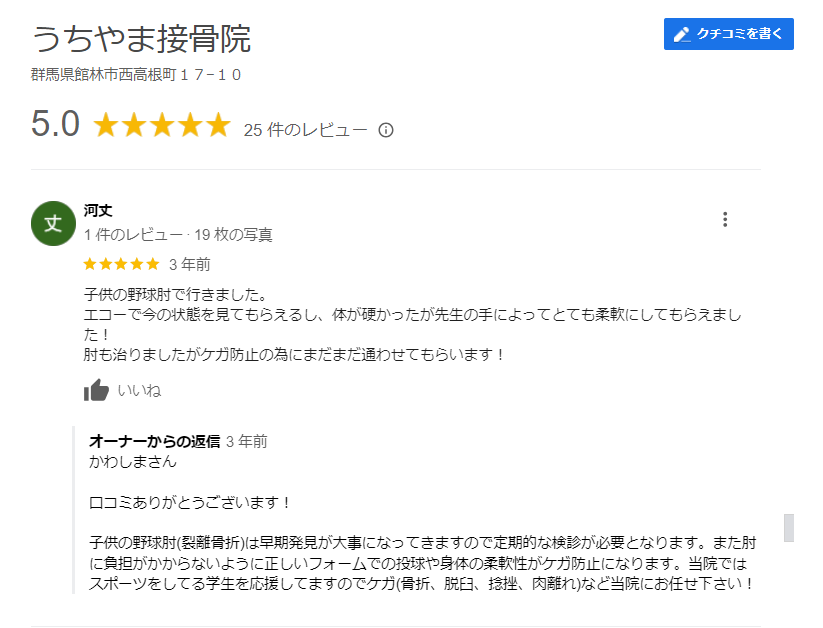The width and height of the screenshot is (823, 628).
Task: Click the 5.0 rating score number
Action: pyautogui.click(x=55, y=125)
